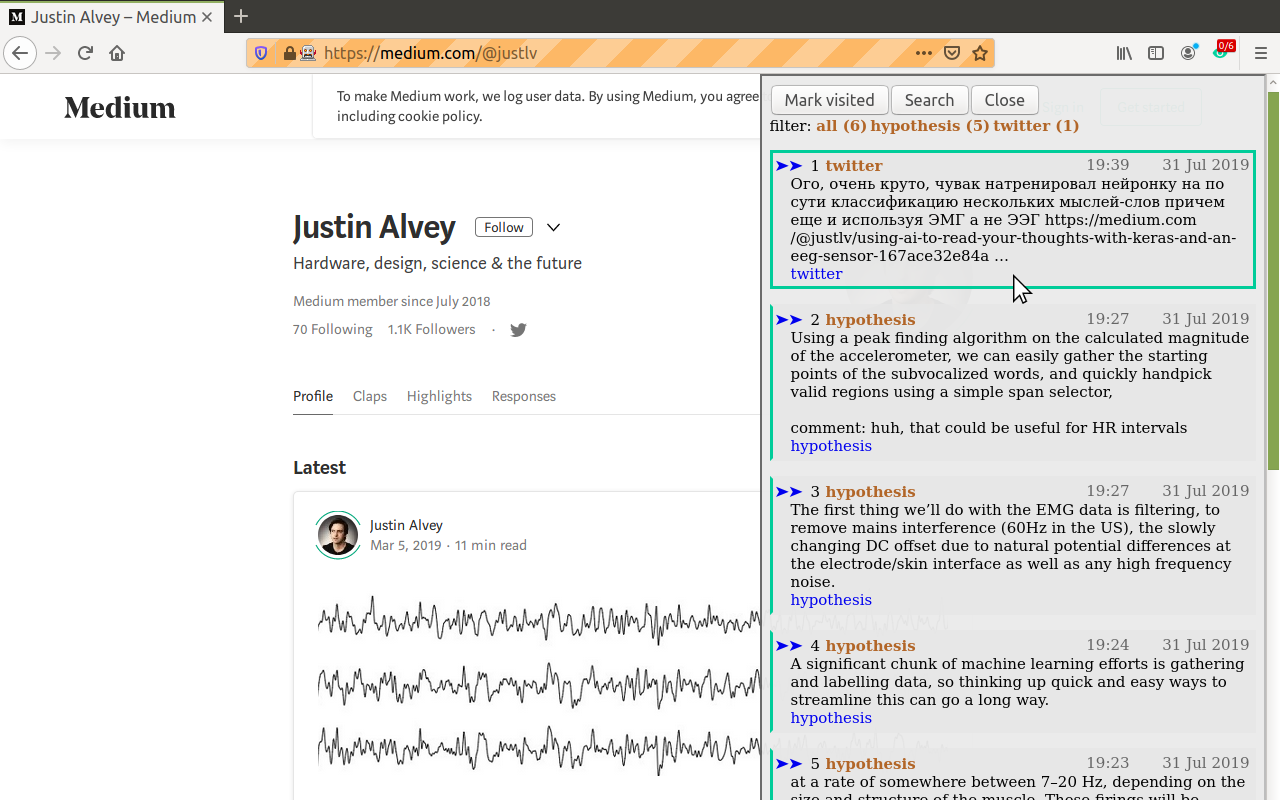
Task: Click the extension icon with 0/6 badge
Action: pyautogui.click(x=1222, y=51)
